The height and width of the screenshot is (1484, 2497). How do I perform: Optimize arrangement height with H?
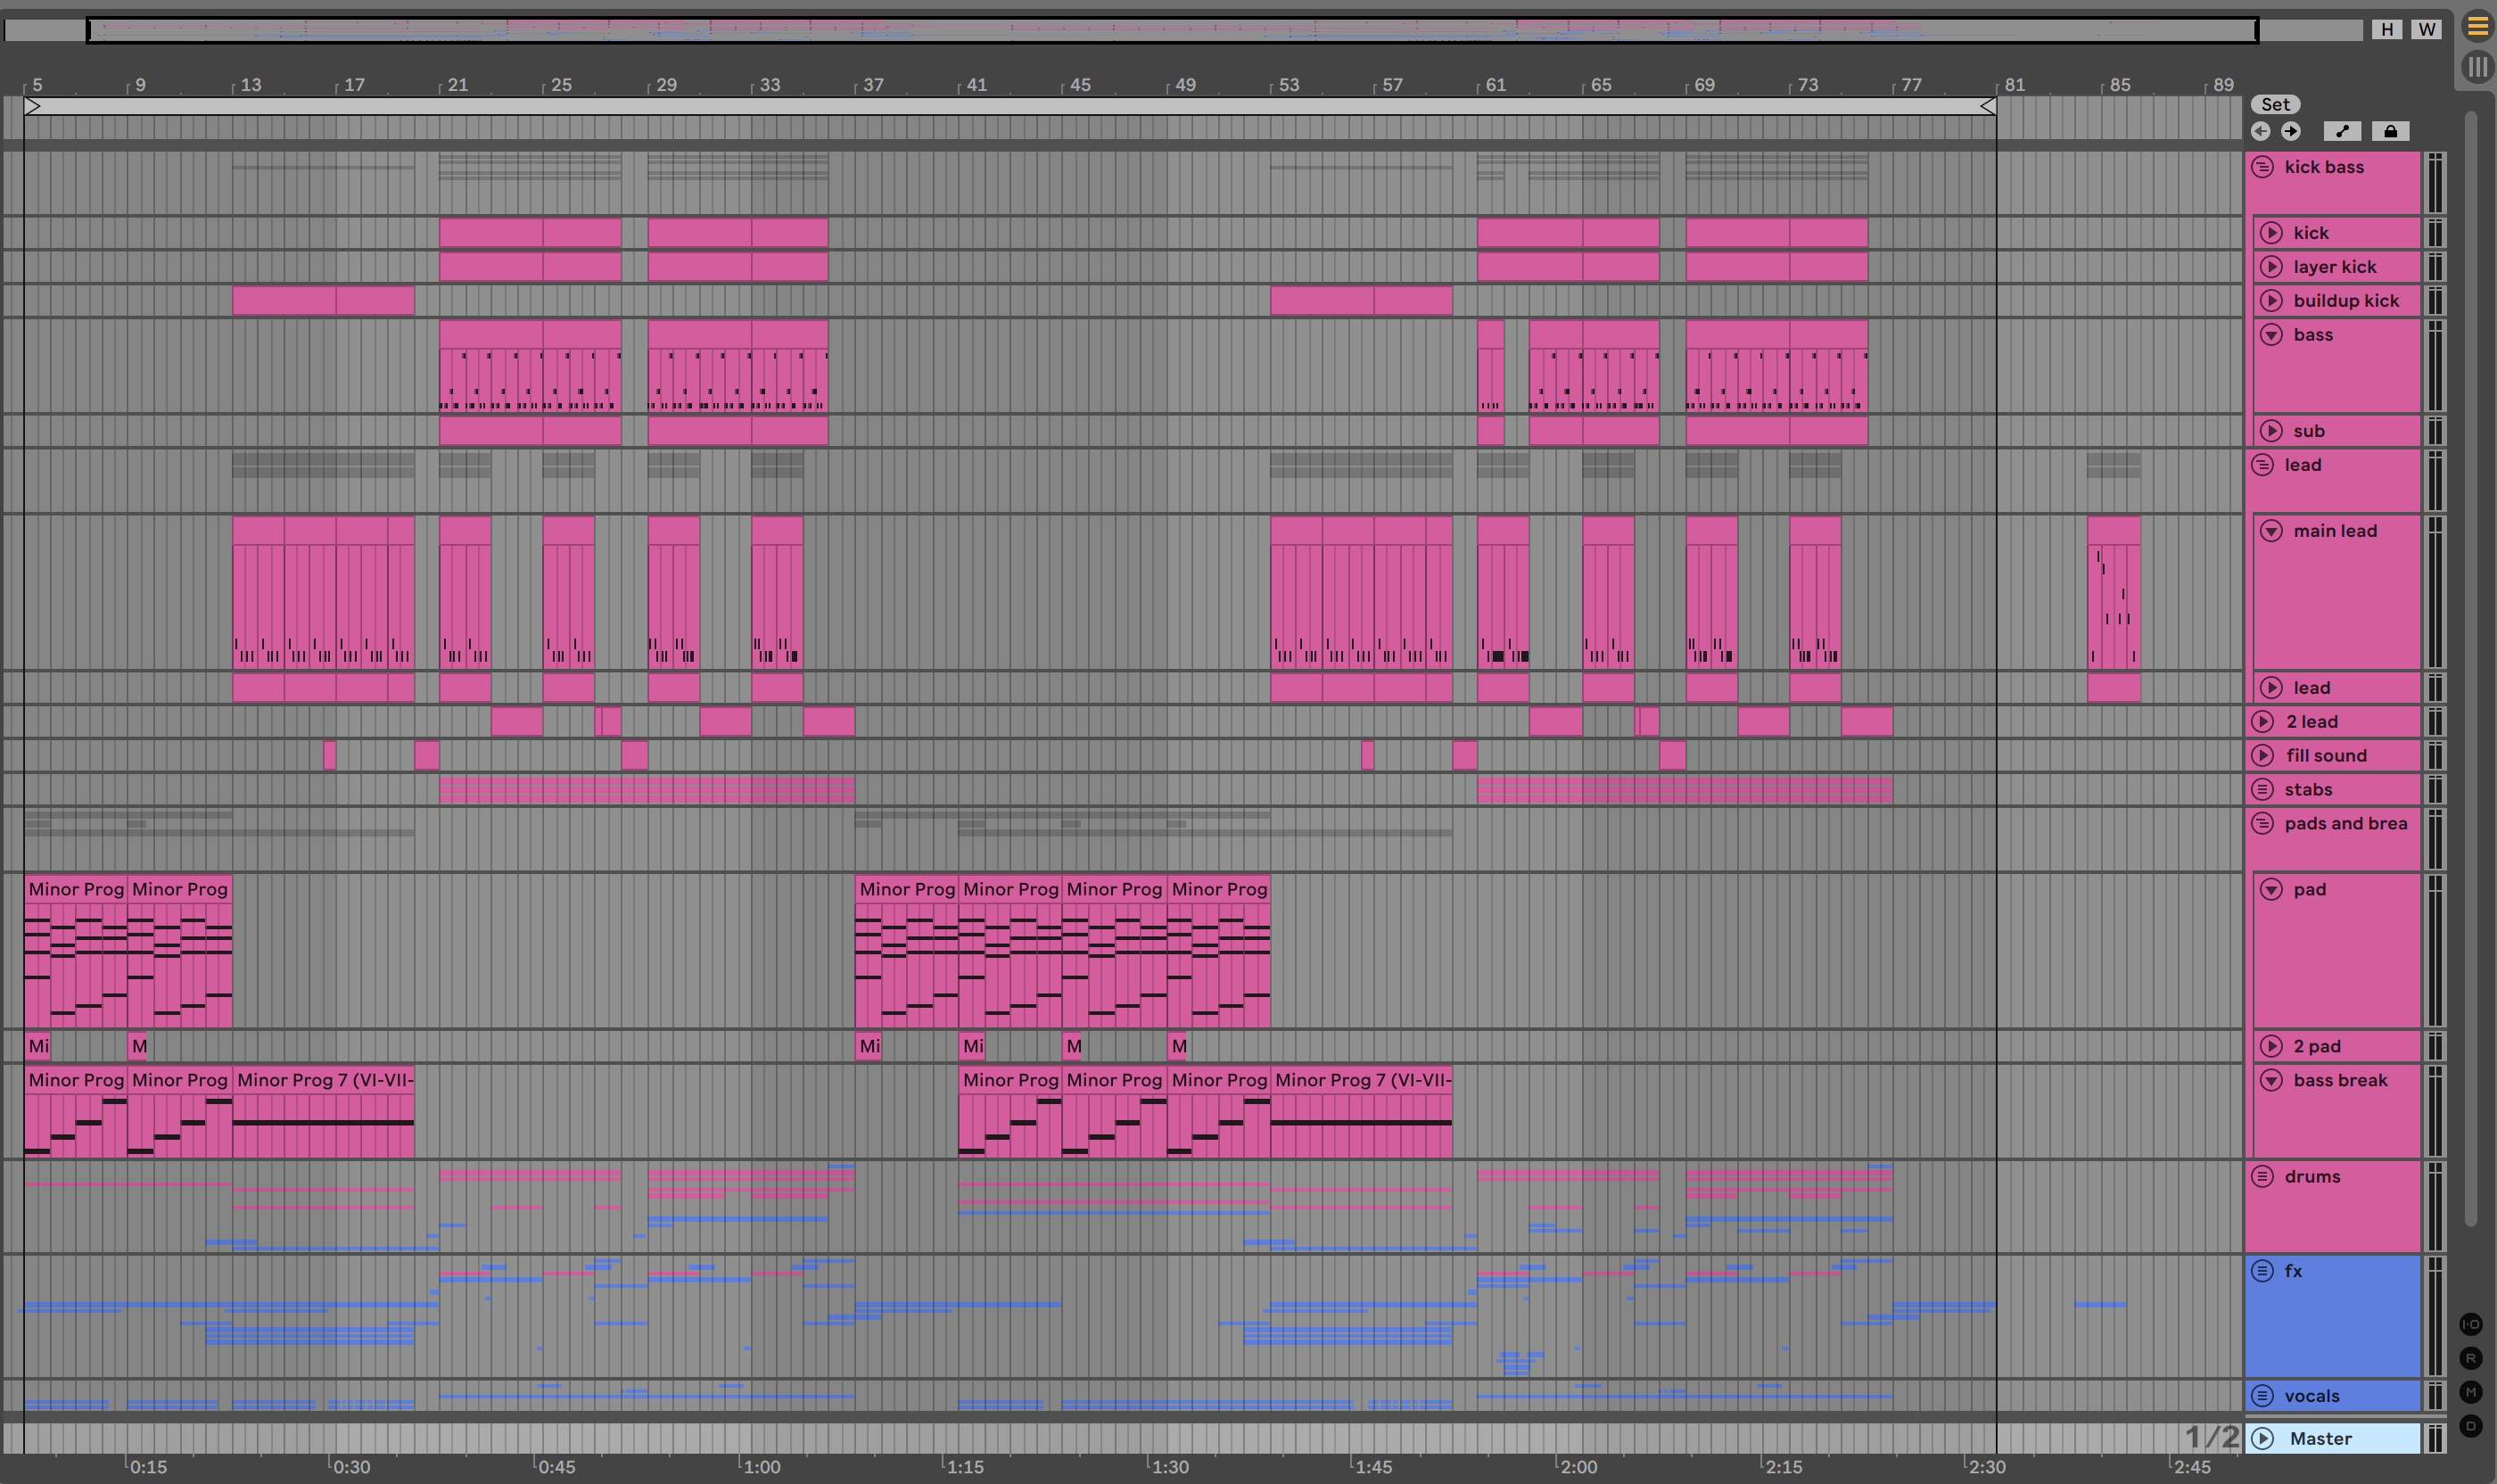point(2387,29)
